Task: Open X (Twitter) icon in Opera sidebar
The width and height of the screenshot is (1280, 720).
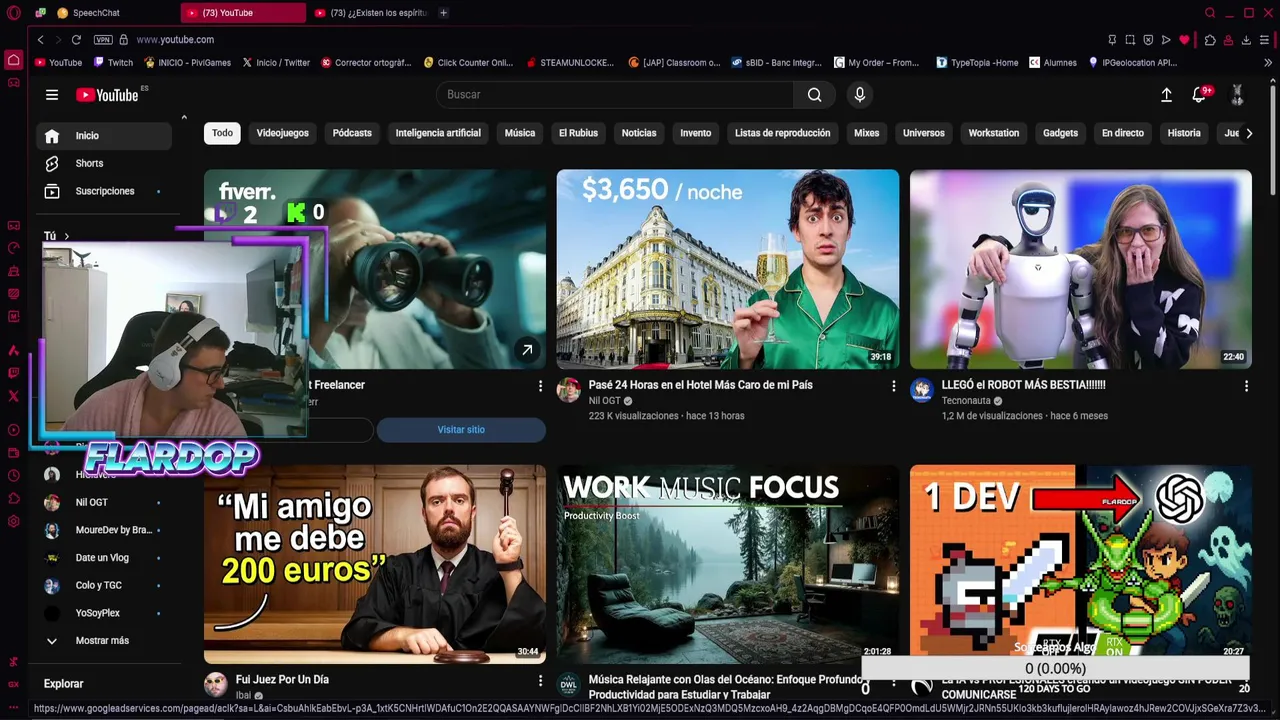Action: 13,396
